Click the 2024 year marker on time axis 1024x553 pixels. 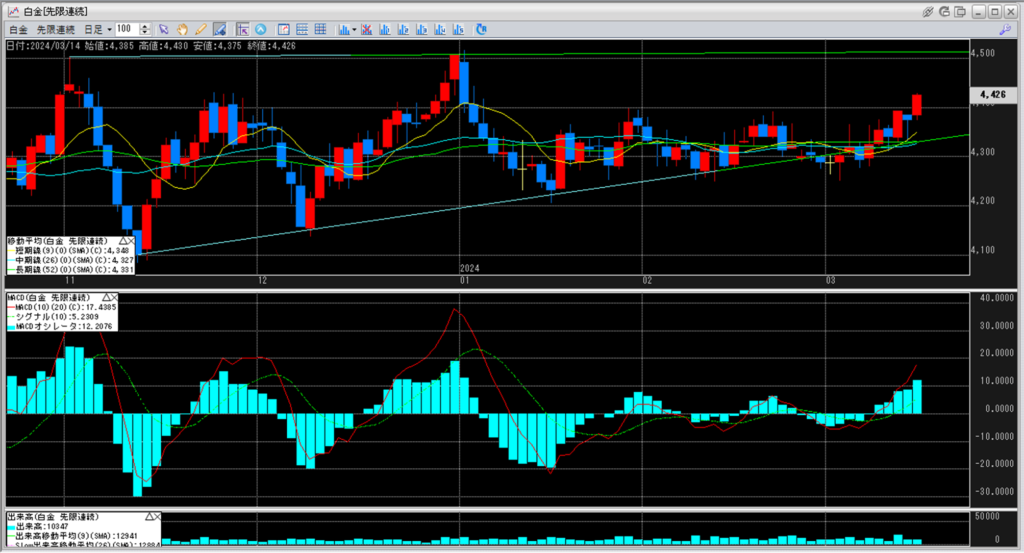click(469, 268)
